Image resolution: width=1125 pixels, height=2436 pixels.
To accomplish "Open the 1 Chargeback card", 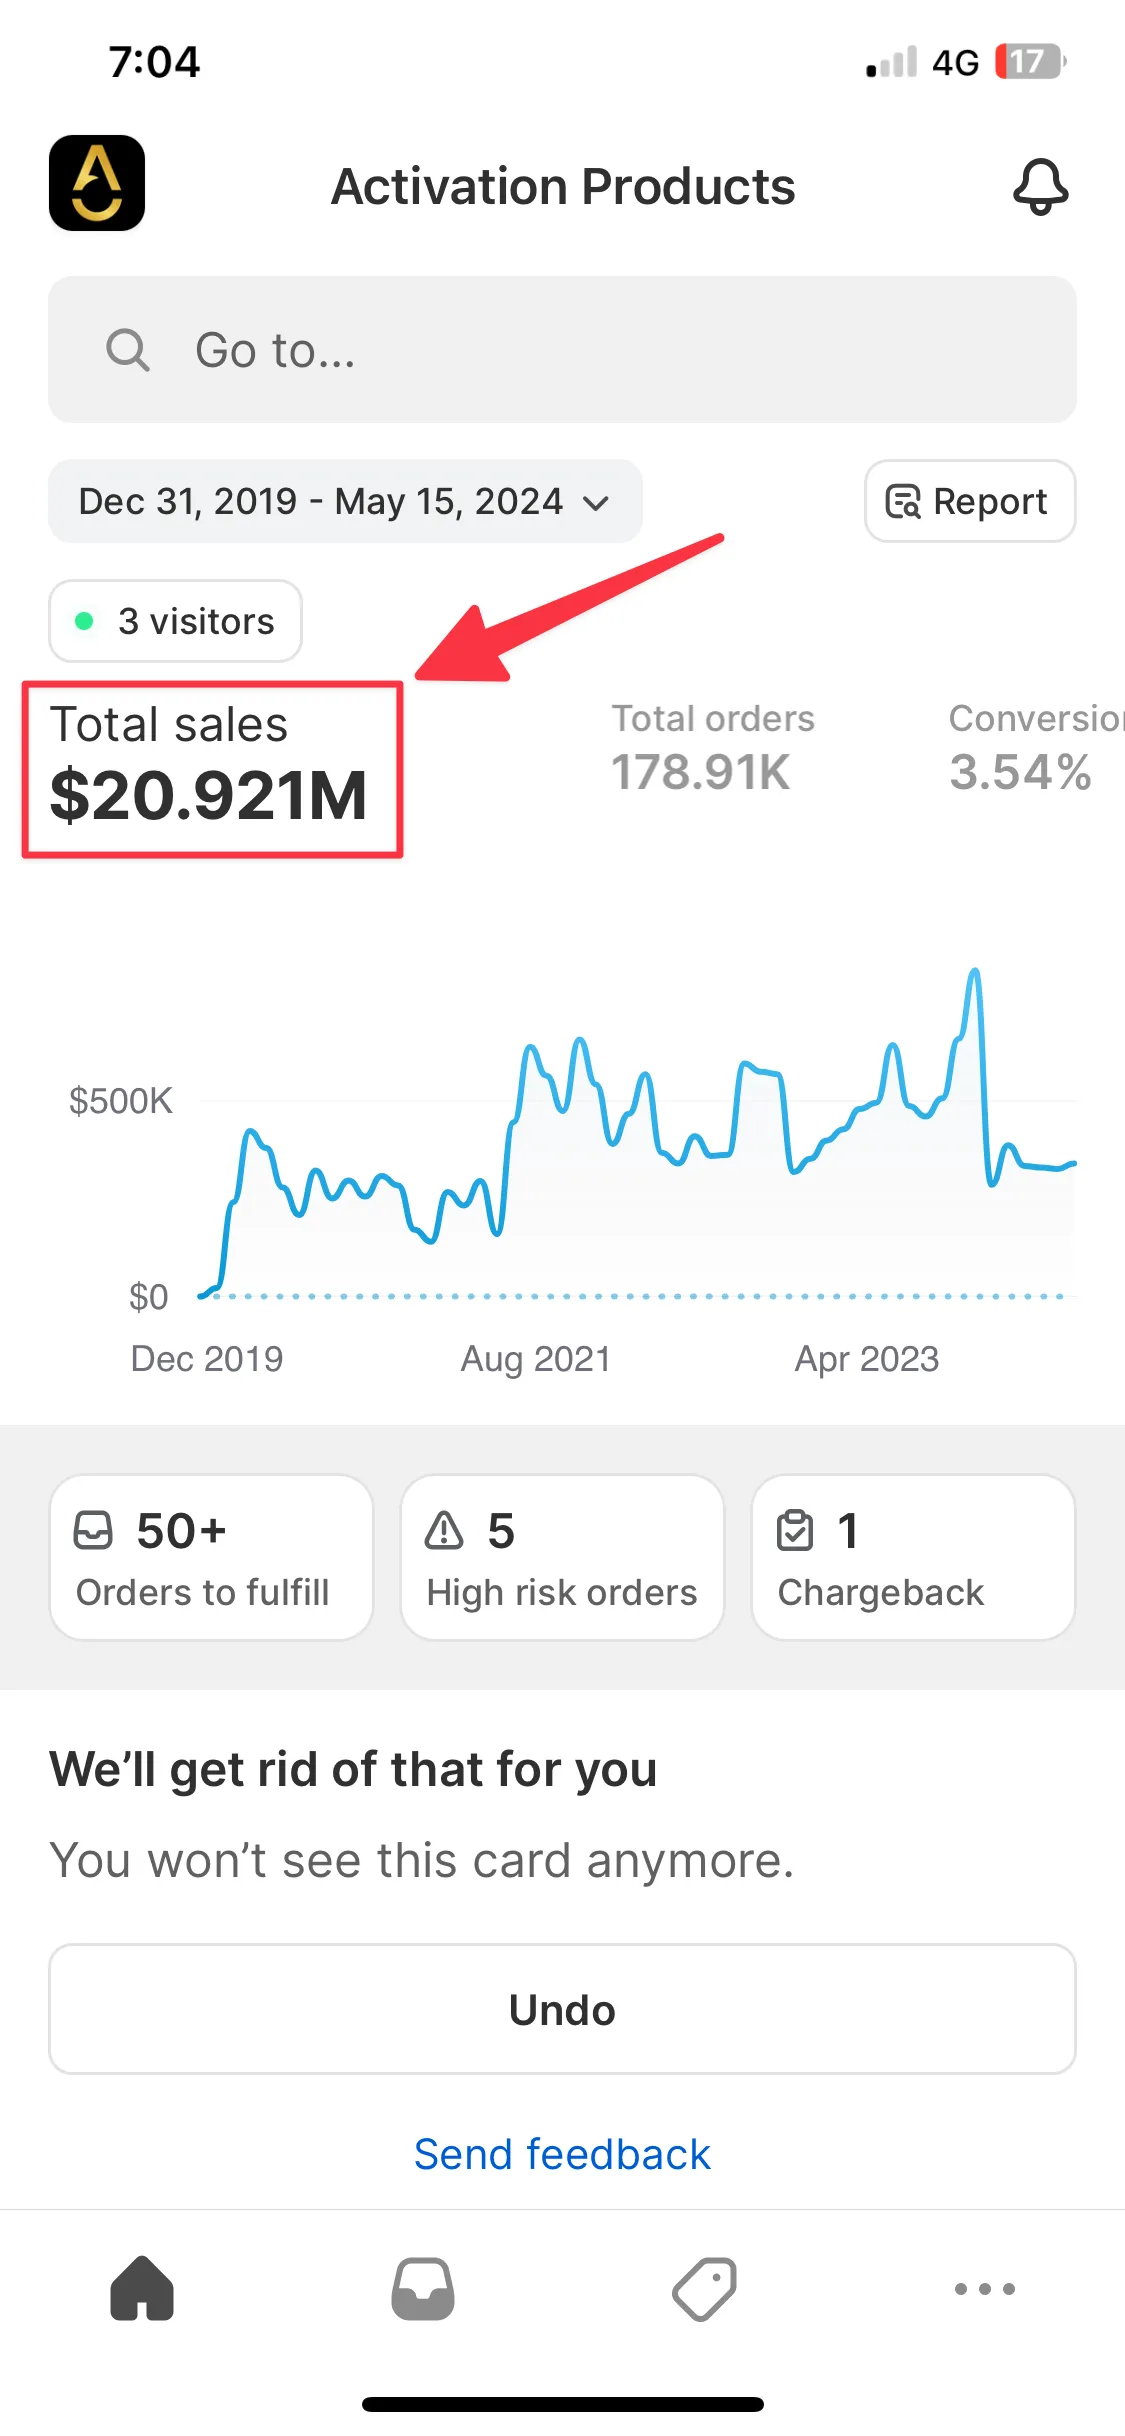I will [x=913, y=1557].
